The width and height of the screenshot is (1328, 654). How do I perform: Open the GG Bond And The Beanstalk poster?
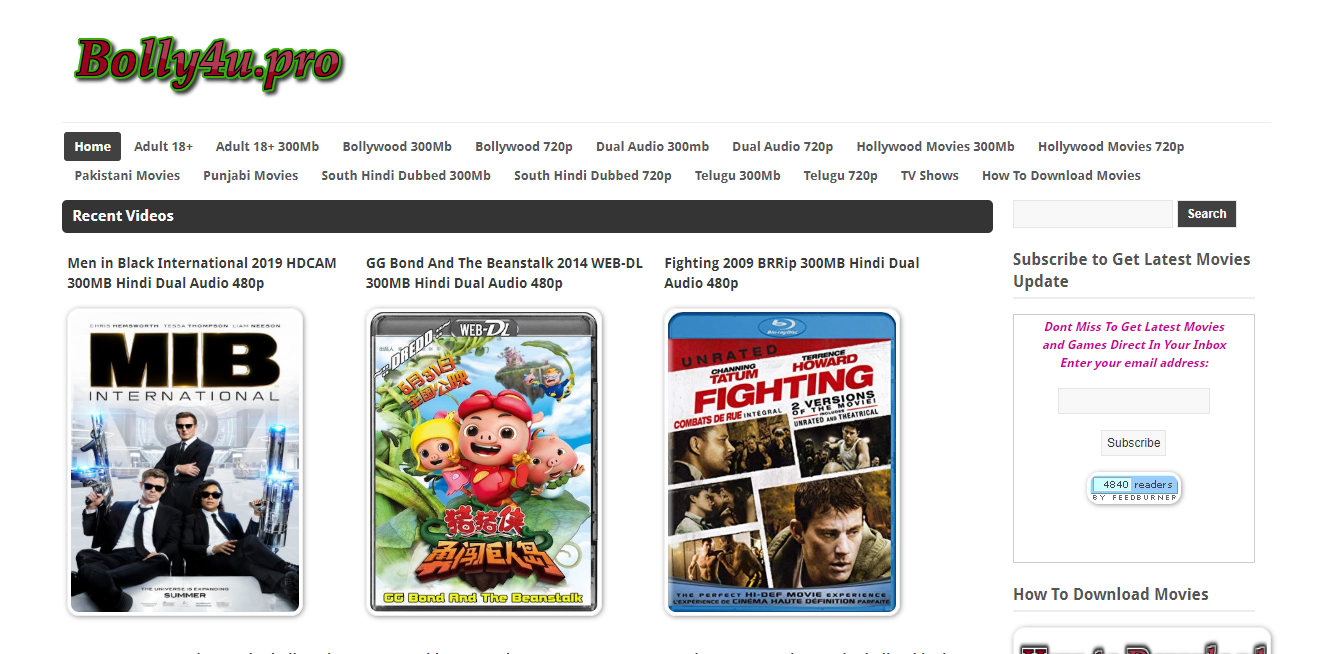tap(484, 461)
